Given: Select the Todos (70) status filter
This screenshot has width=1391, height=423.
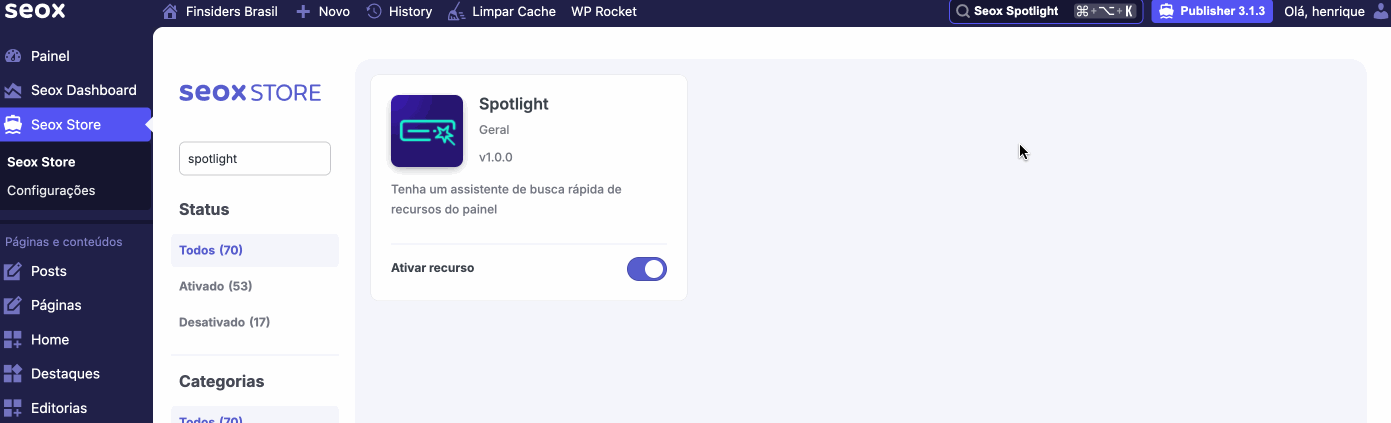Looking at the screenshot, I should [x=211, y=250].
